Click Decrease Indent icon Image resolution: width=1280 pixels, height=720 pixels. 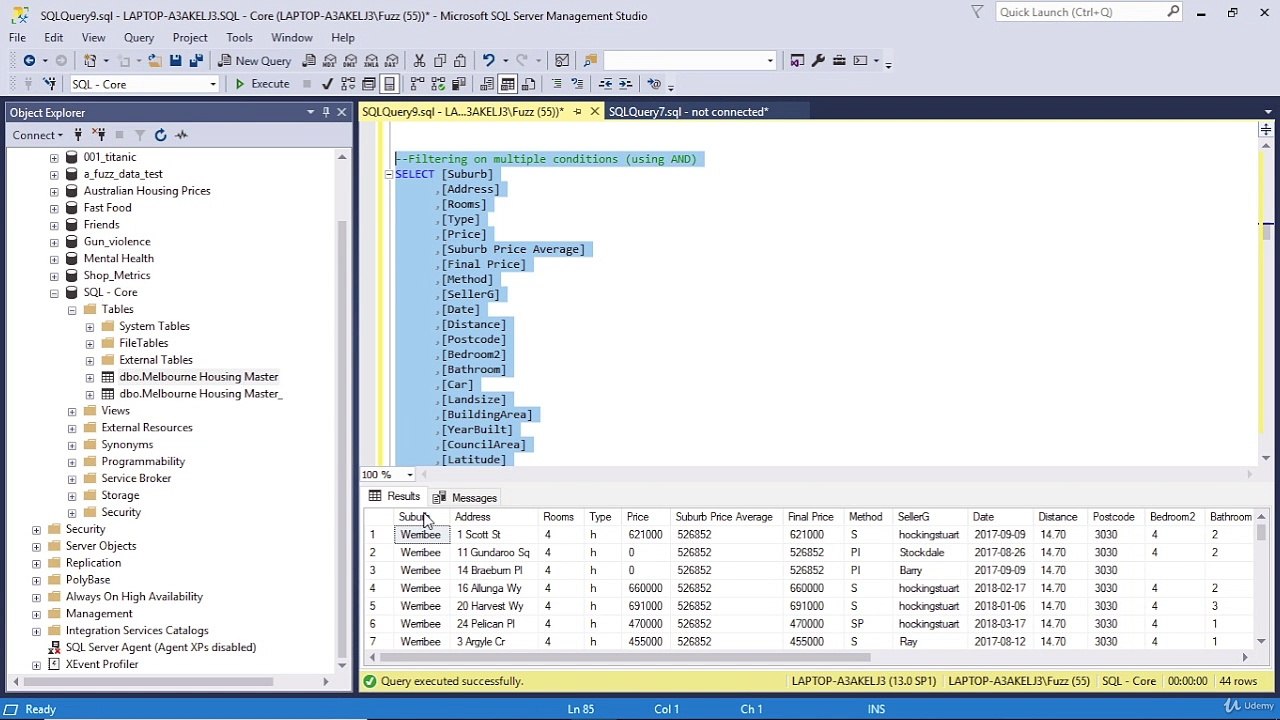pos(606,84)
